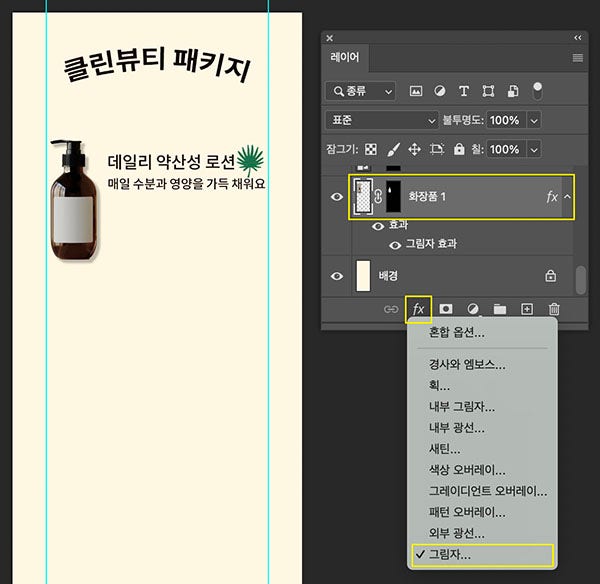Image resolution: width=600 pixels, height=584 pixels.
Task: Lock transparent pixels checkerboard icon
Action: tap(370, 149)
